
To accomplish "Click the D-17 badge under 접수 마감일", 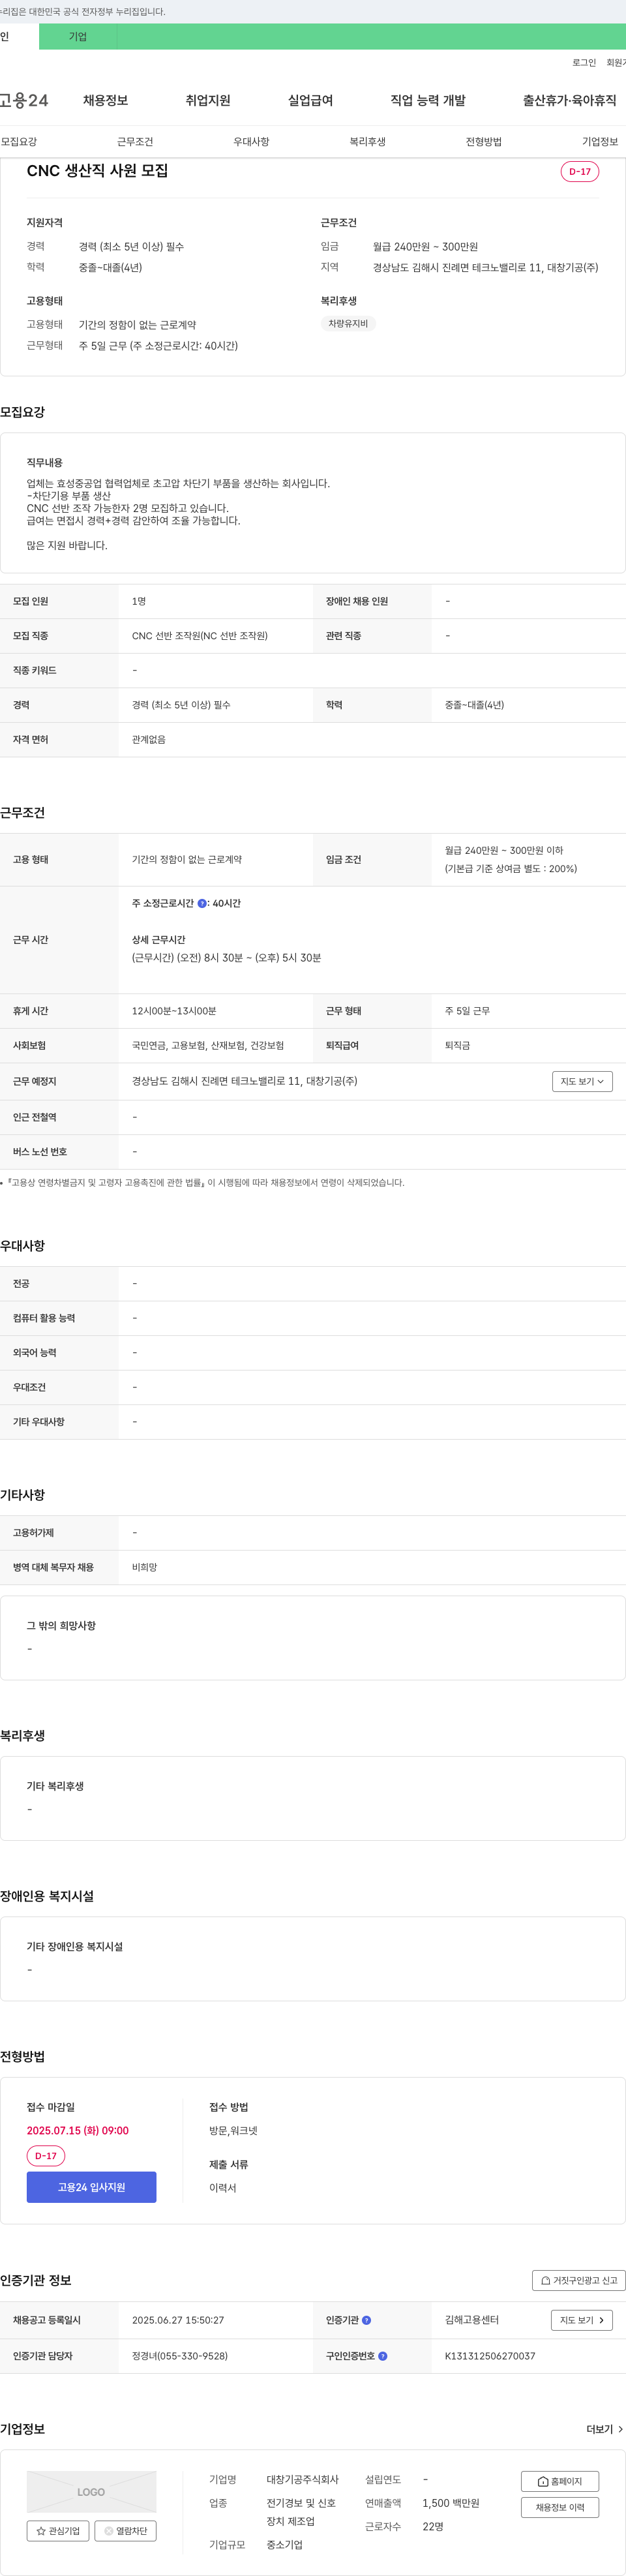I will tap(46, 2156).
